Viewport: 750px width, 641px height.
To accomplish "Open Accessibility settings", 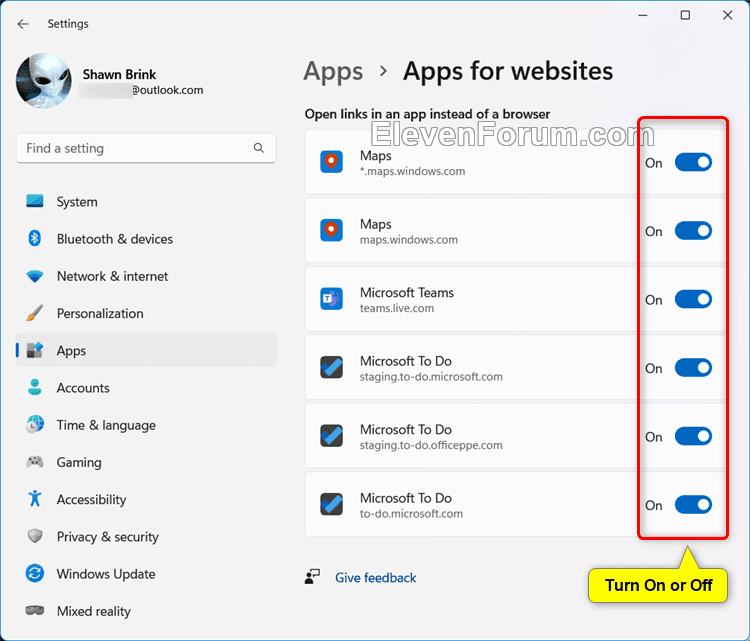I will (x=146, y=499).
